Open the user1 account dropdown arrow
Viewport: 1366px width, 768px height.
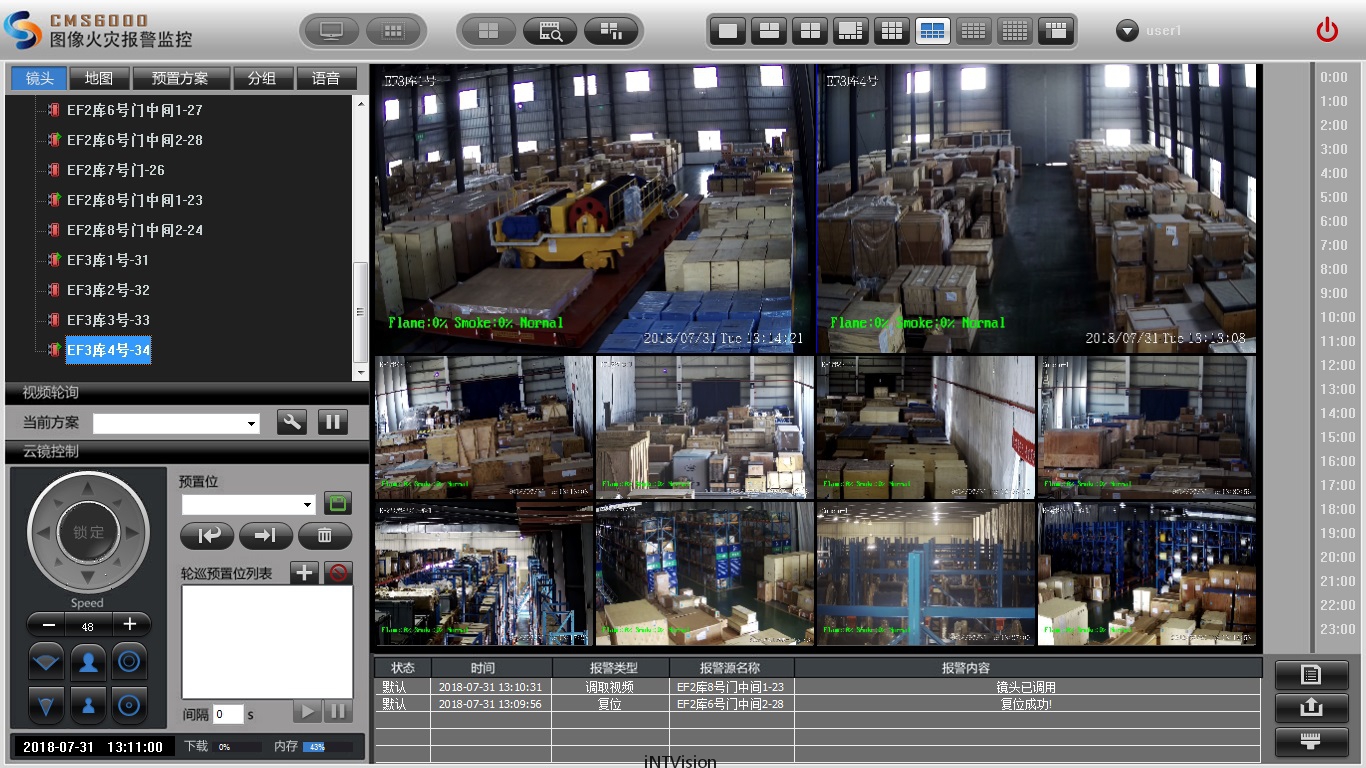[1127, 31]
